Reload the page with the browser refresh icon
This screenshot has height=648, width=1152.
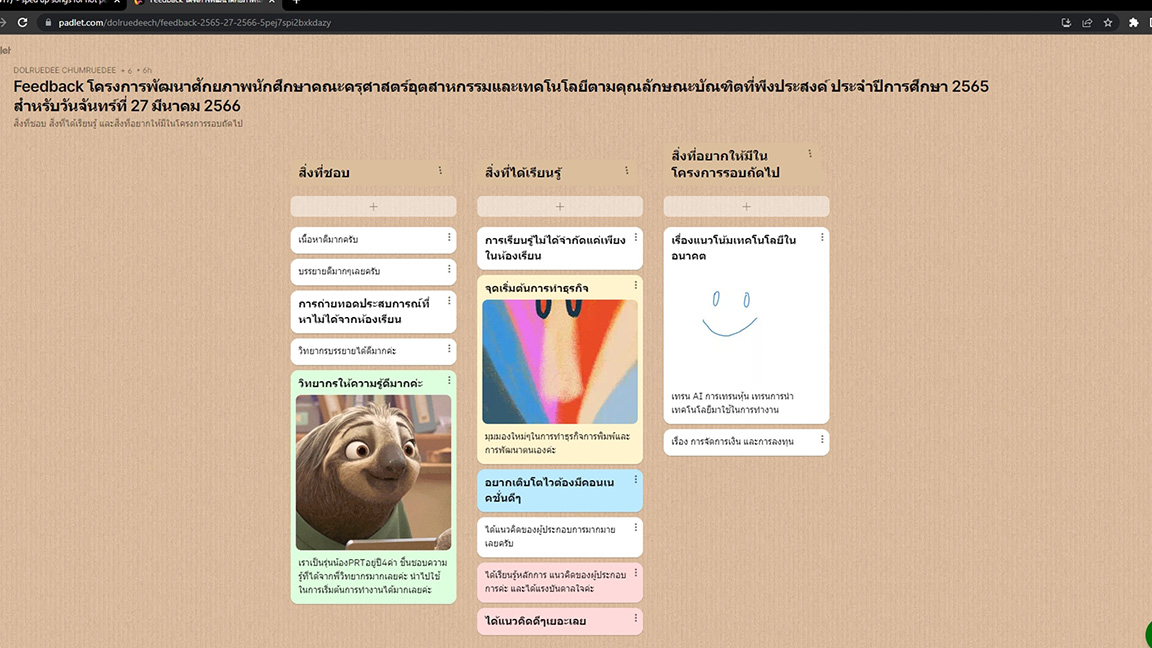pos(23,23)
